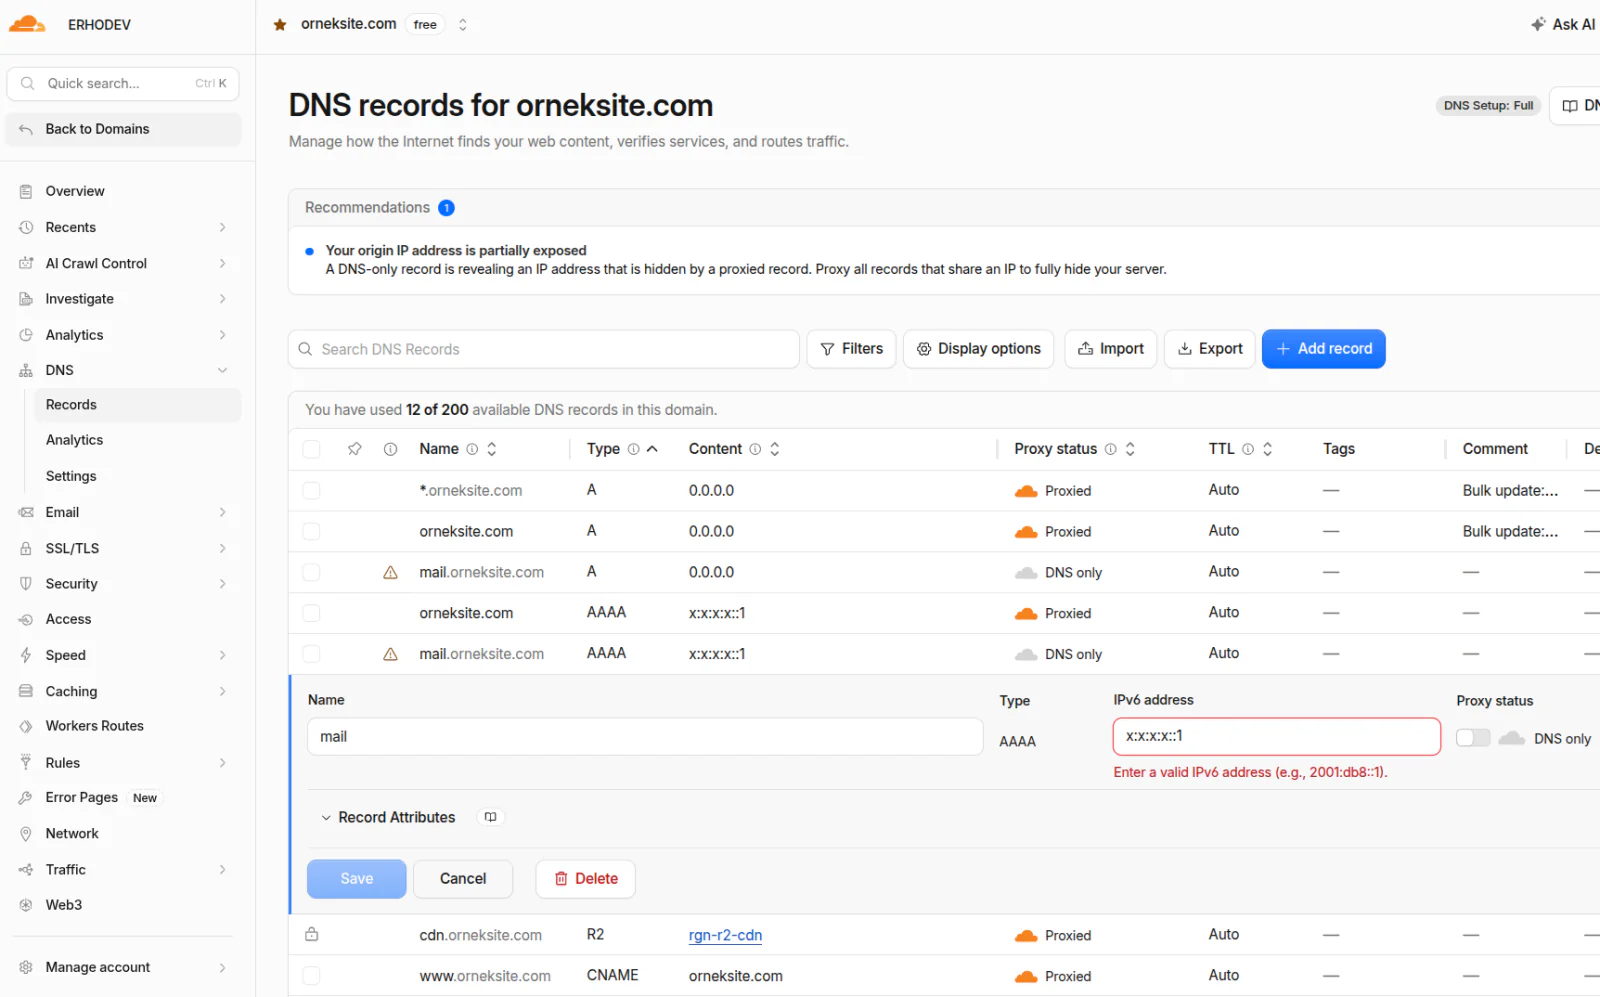
Task: Sort records by Type column arrow
Action: 652,449
